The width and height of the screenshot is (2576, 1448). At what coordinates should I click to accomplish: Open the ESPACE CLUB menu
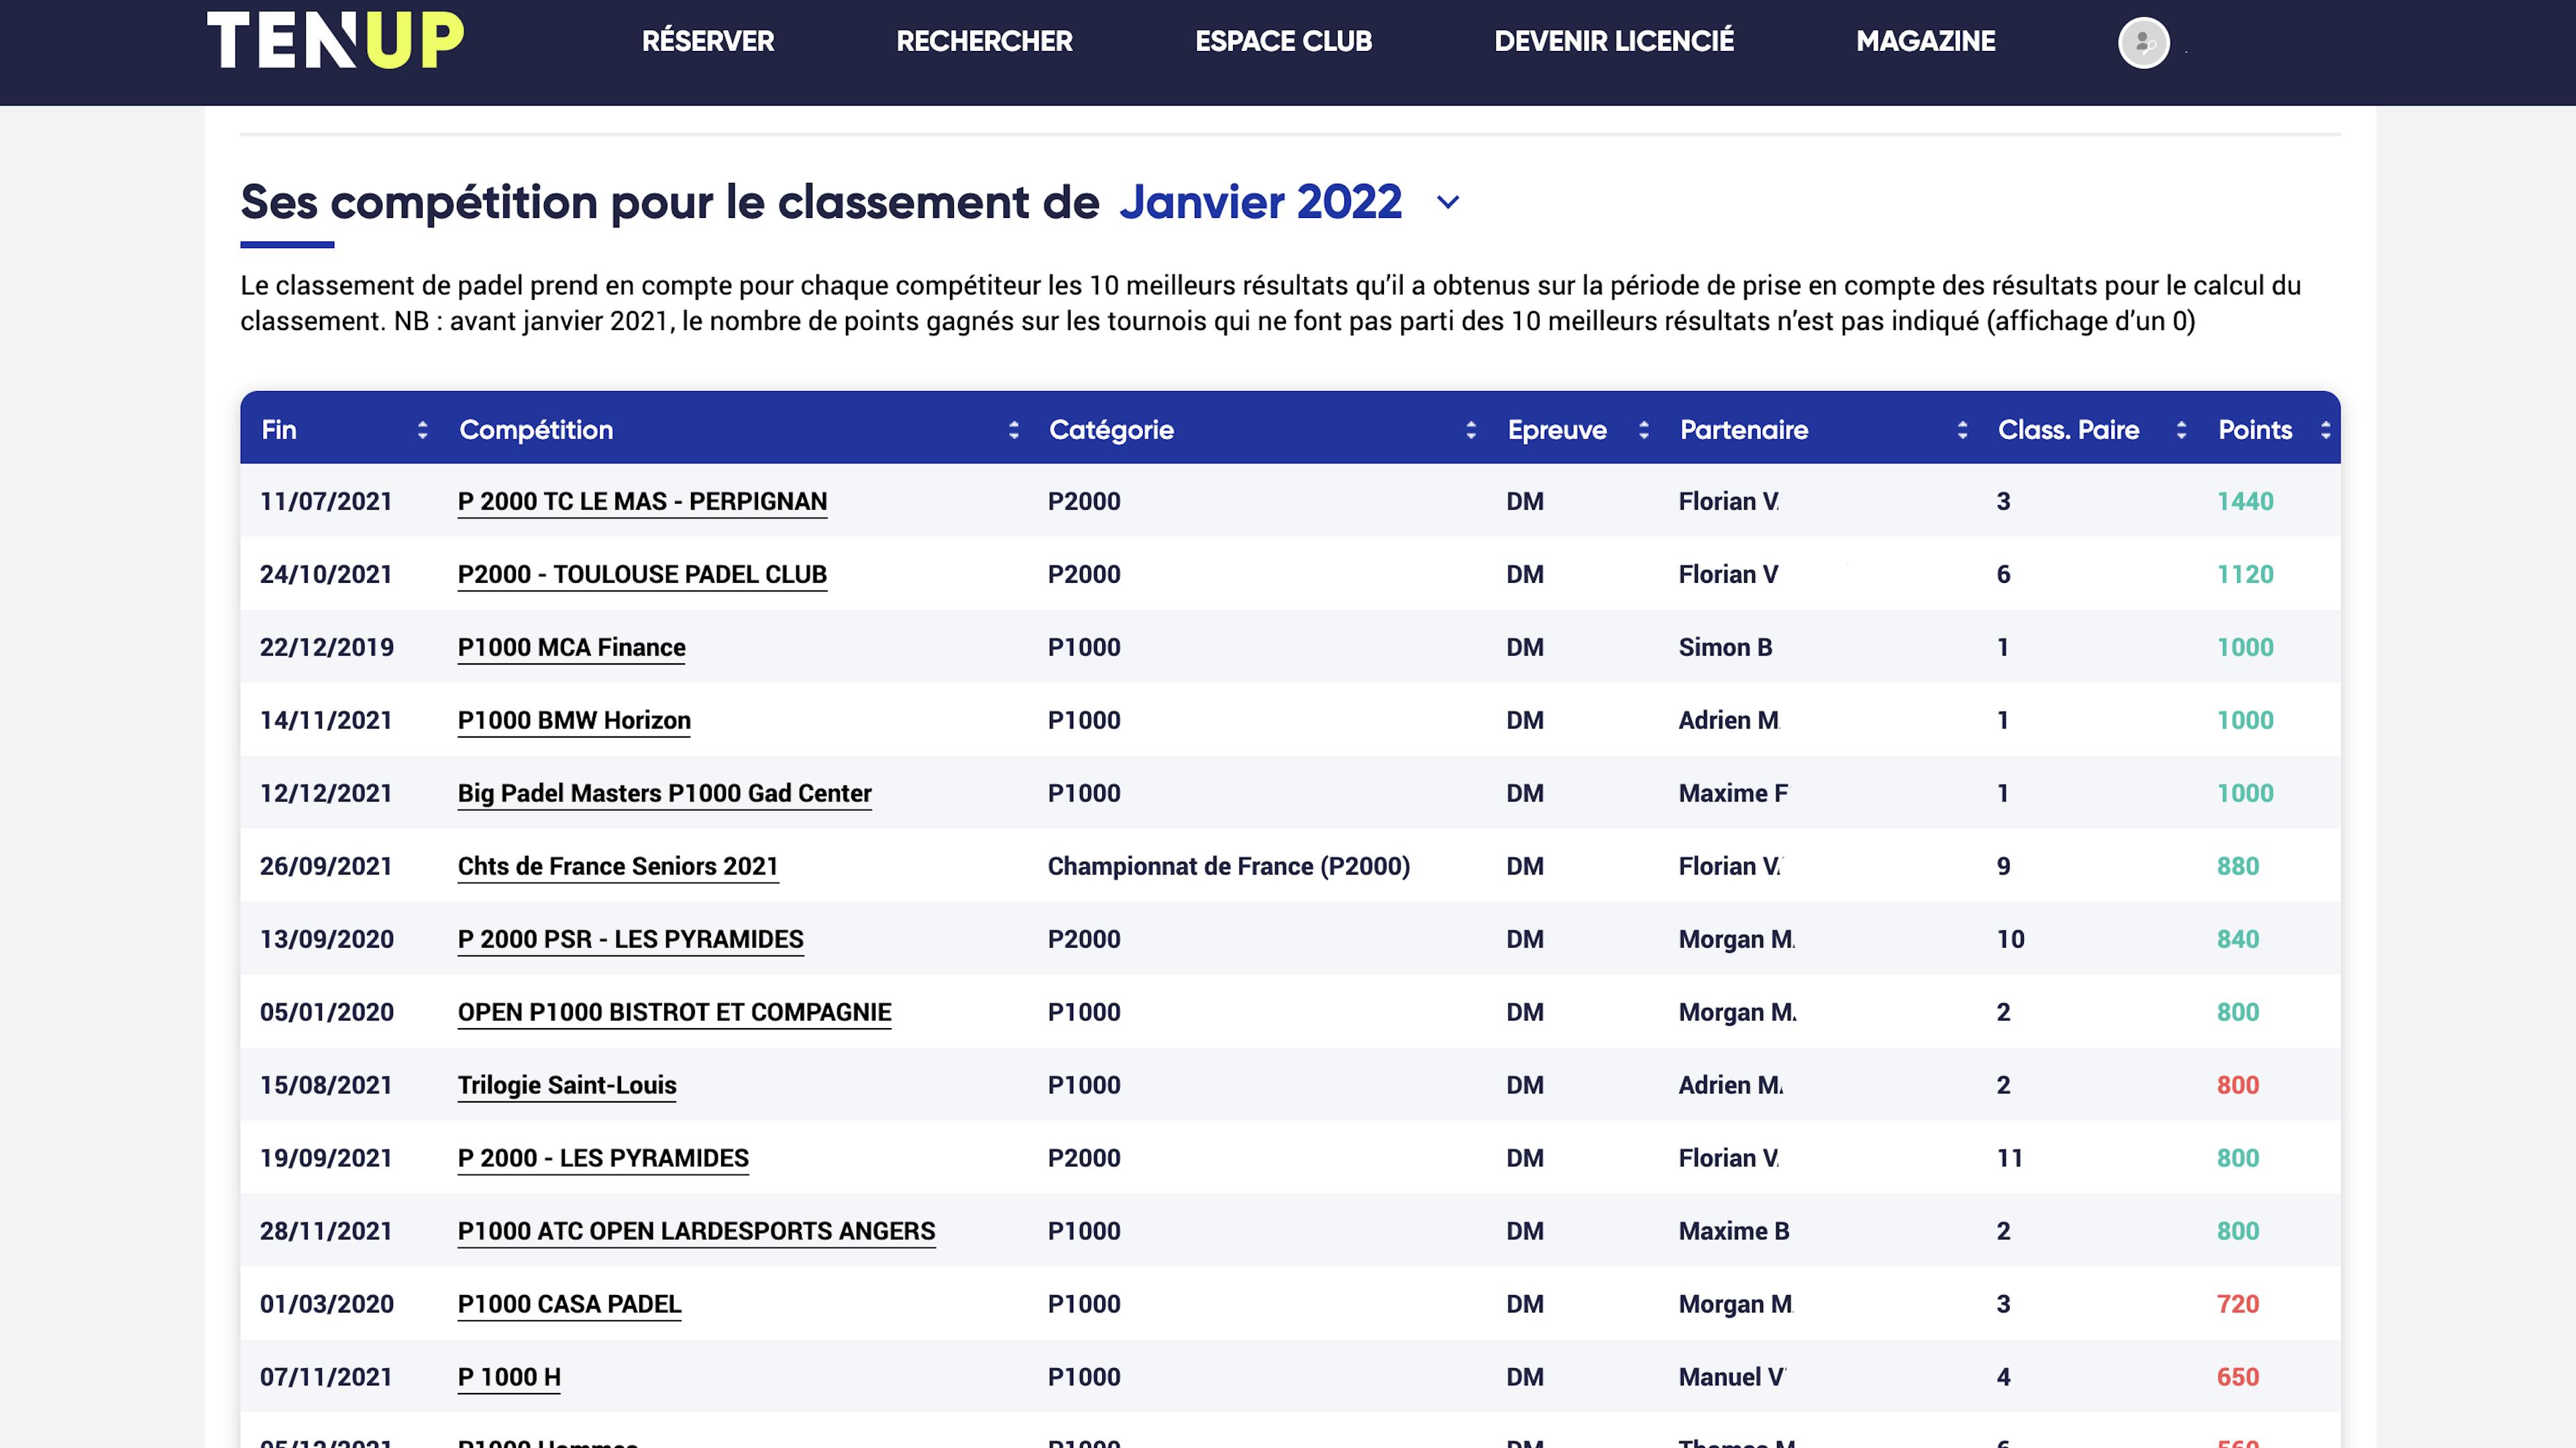1283,41
